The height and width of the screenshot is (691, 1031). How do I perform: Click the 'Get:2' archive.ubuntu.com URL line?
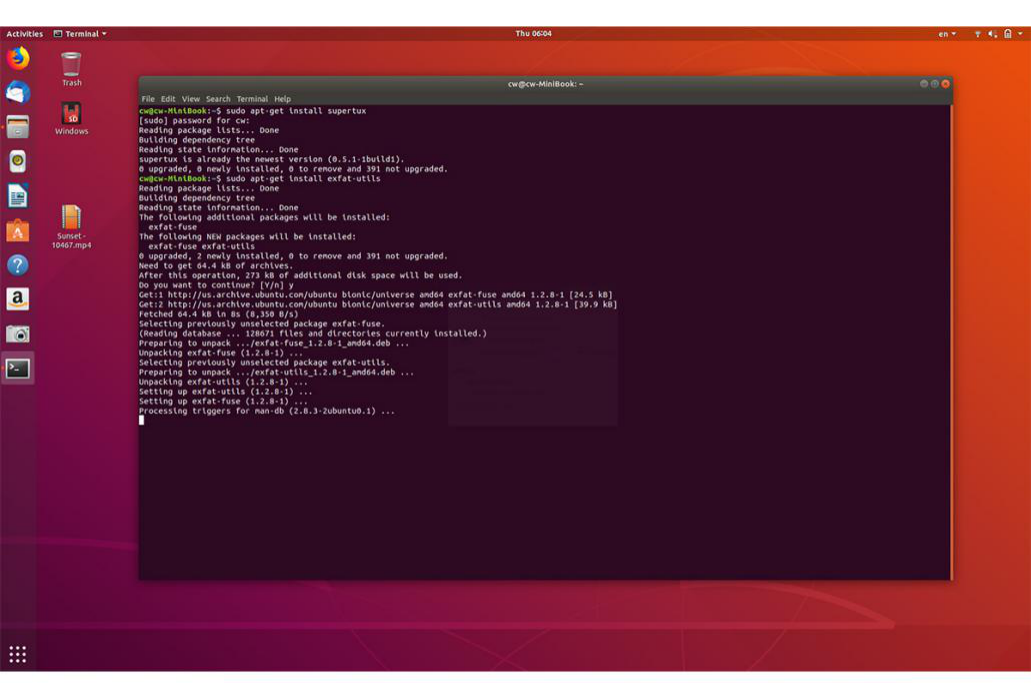(x=378, y=304)
